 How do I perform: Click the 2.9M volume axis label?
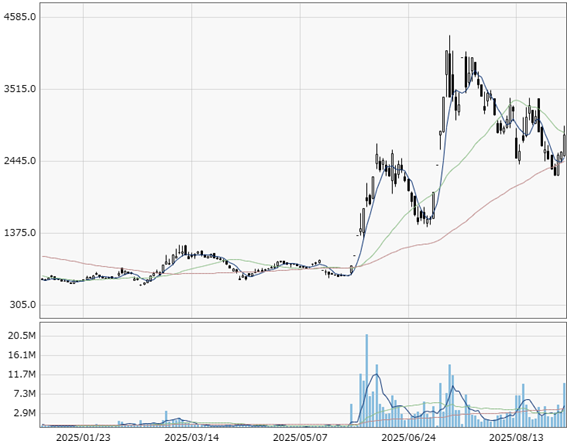point(25,413)
